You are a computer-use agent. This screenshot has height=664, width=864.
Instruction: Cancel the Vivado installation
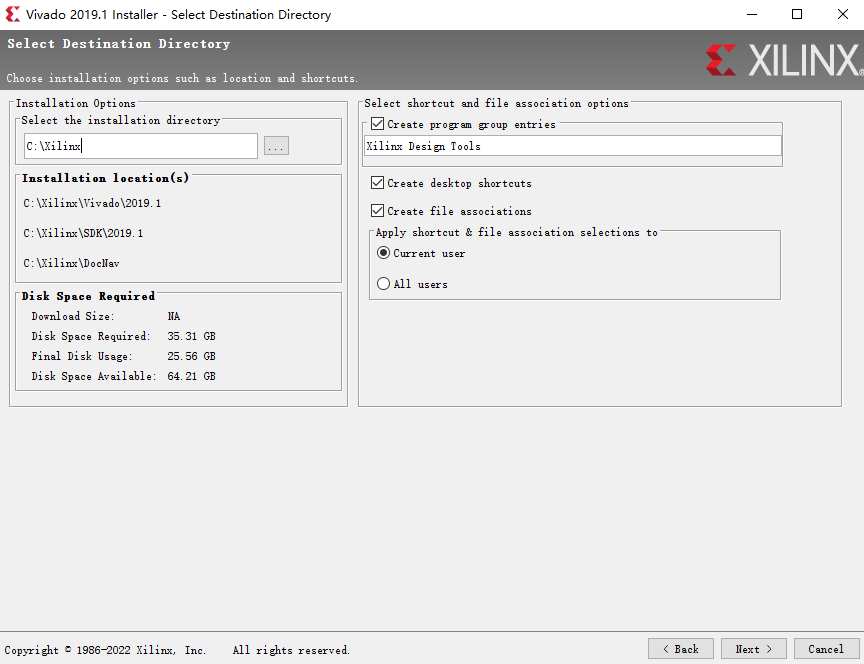pyautogui.click(x=827, y=649)
